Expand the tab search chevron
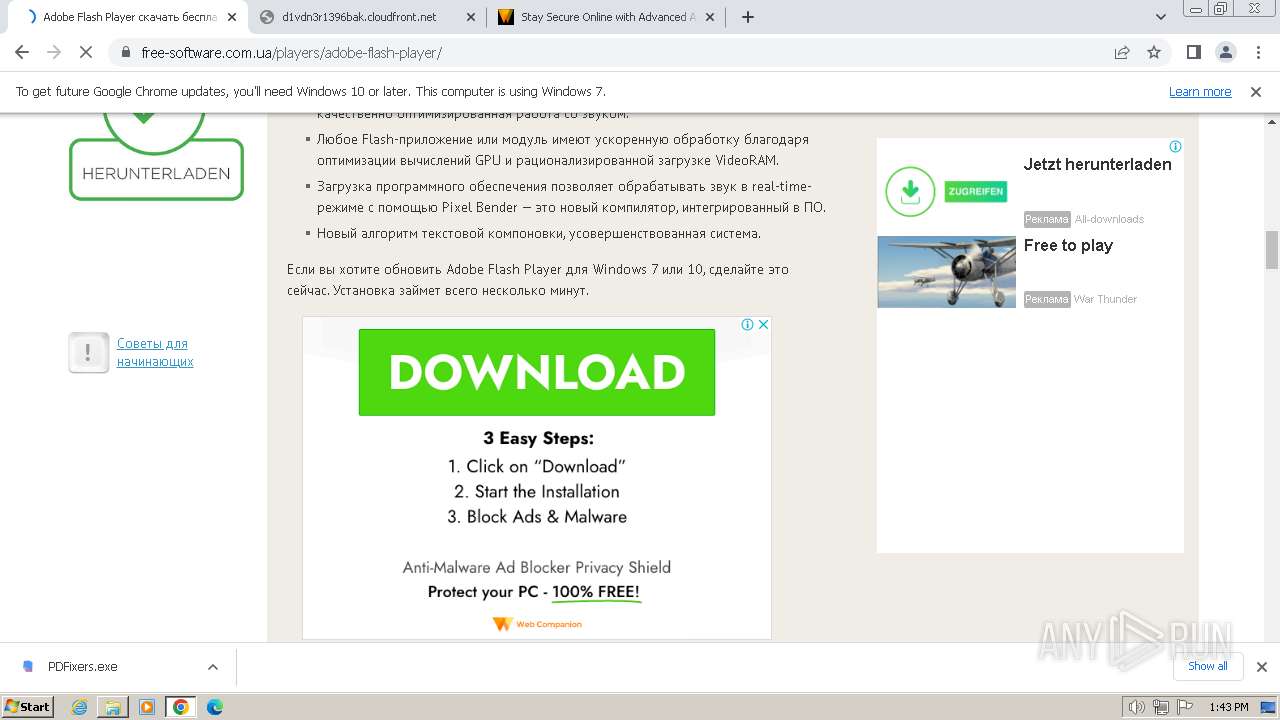This screenshot has width=1280, height=720. tap(1161, 17)
